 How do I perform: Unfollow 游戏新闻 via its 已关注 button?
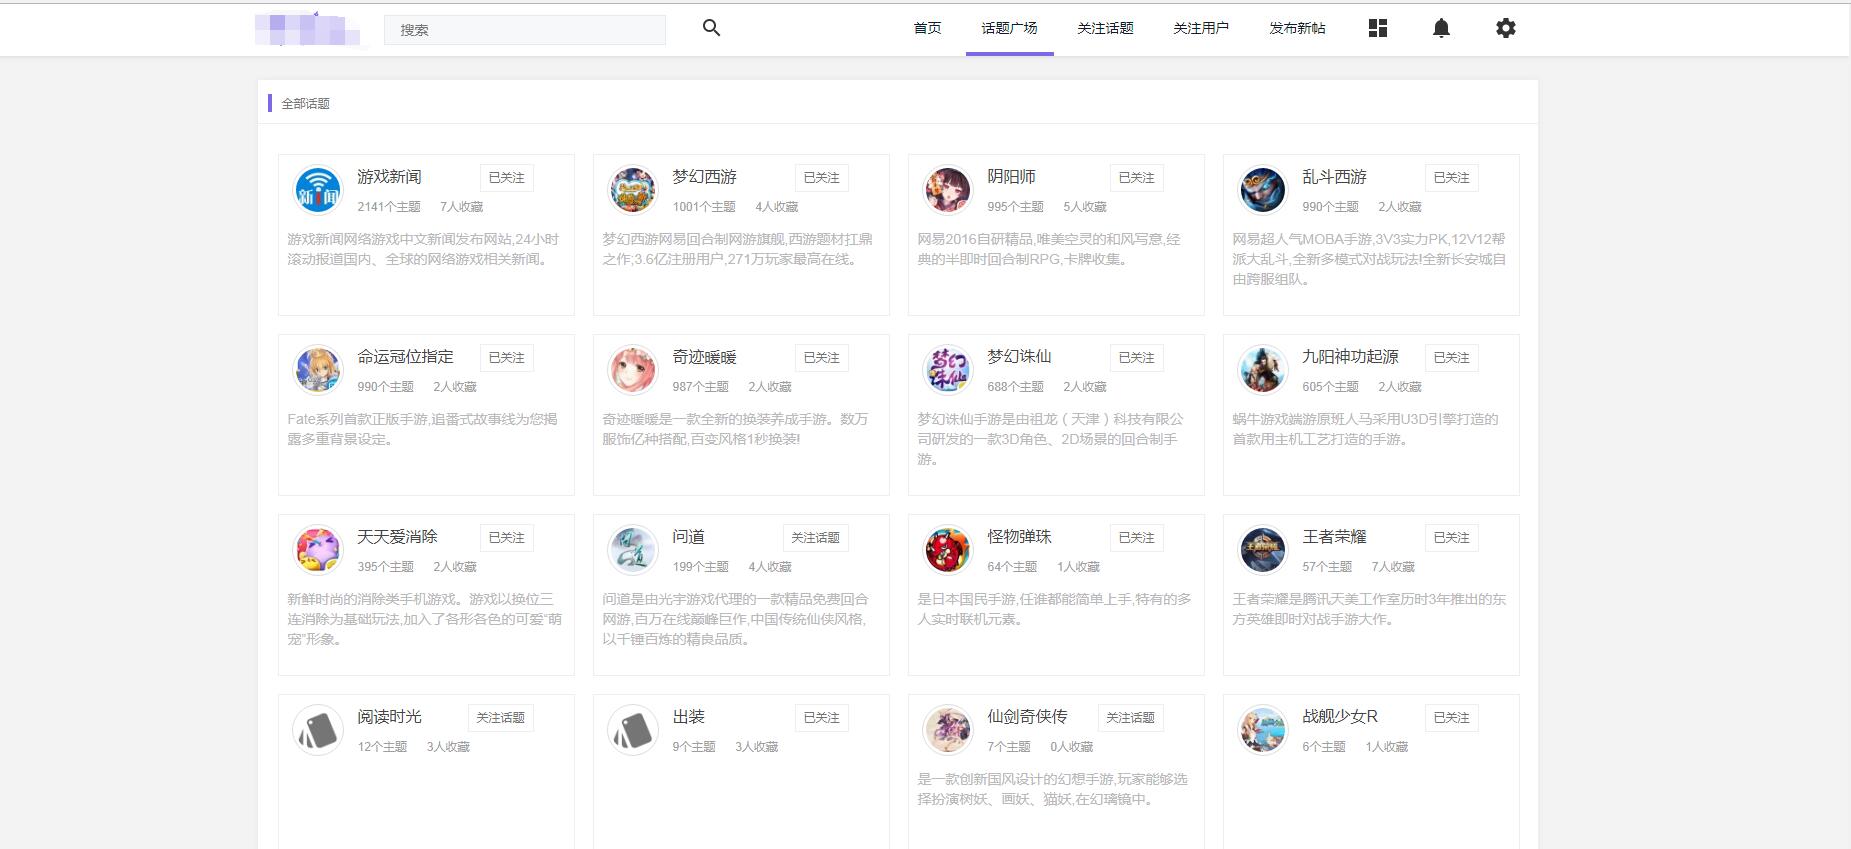[x=506, y=178]
